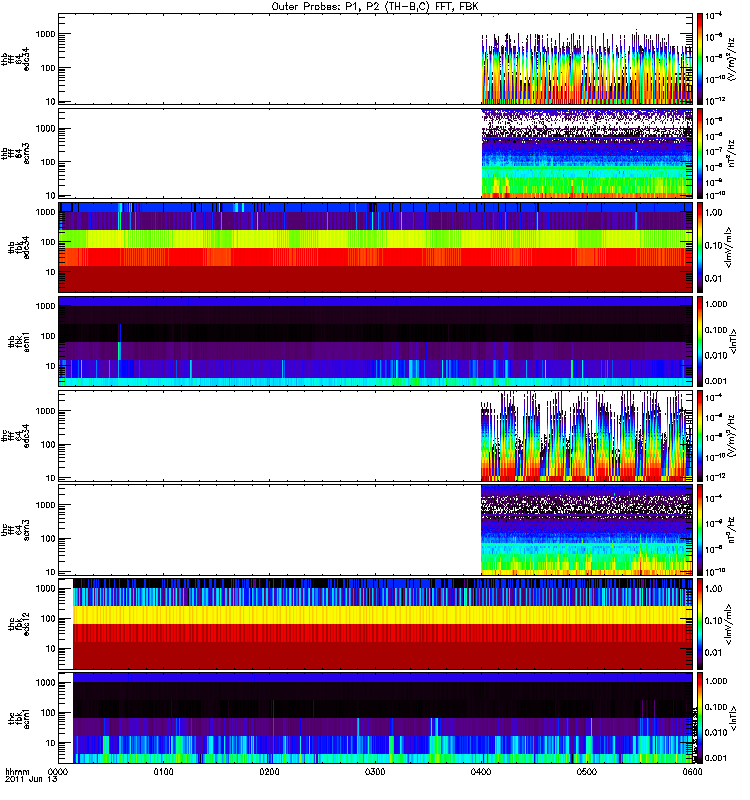750x800 pixels.
Task: Click '100' y-tick of thc fff edc34 panel
Action: tap(48, 444)
